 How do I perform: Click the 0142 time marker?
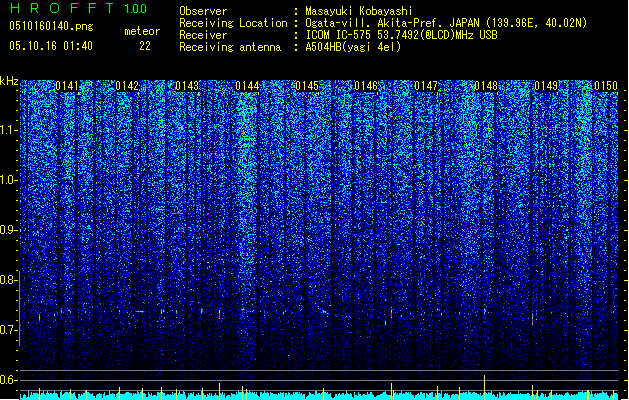click(x=127, y=86)
